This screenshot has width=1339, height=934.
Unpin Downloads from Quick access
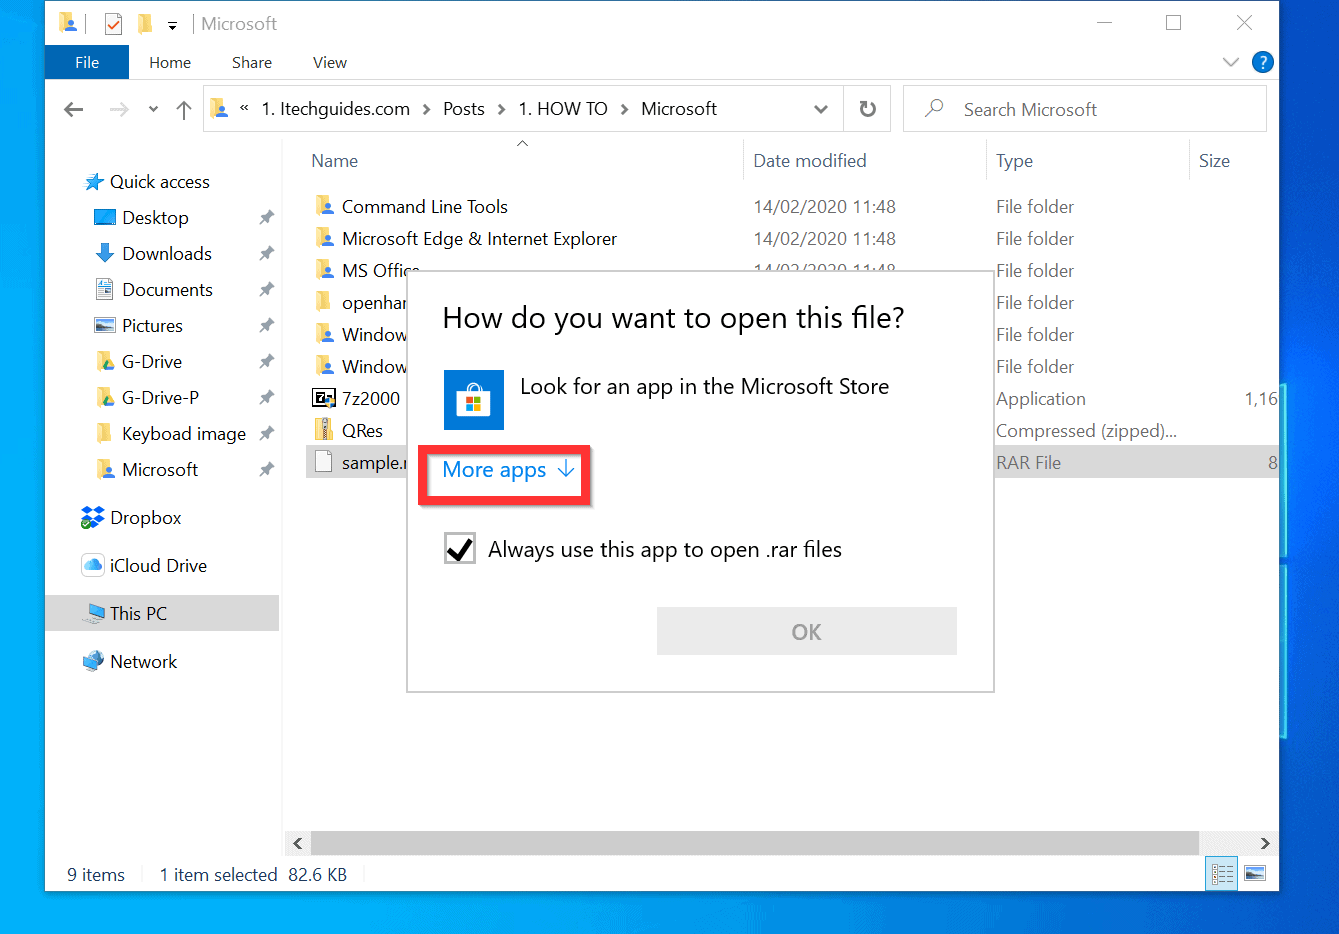[x=266, y=253]
